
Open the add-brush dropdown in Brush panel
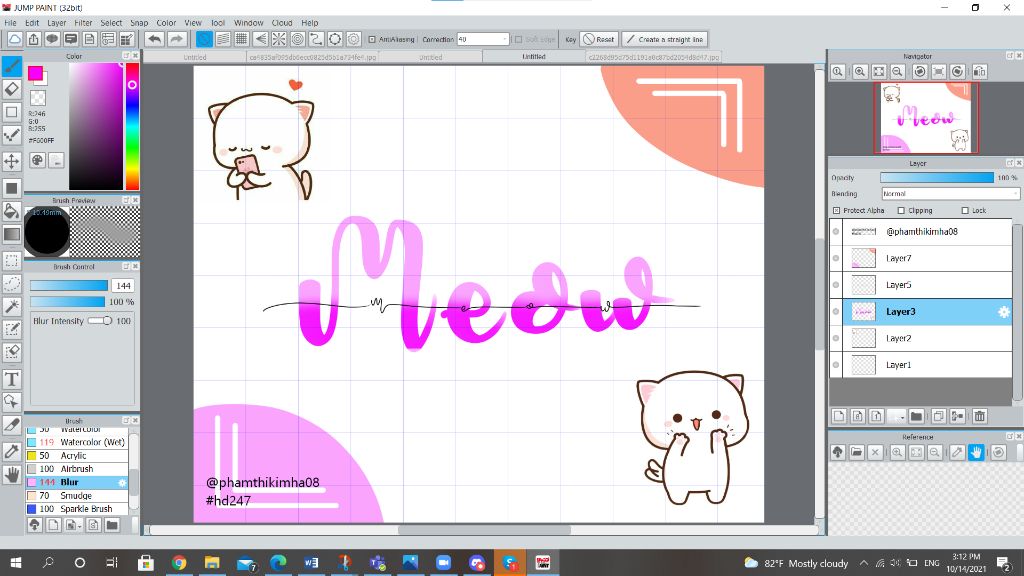click(x=74, y=525)
